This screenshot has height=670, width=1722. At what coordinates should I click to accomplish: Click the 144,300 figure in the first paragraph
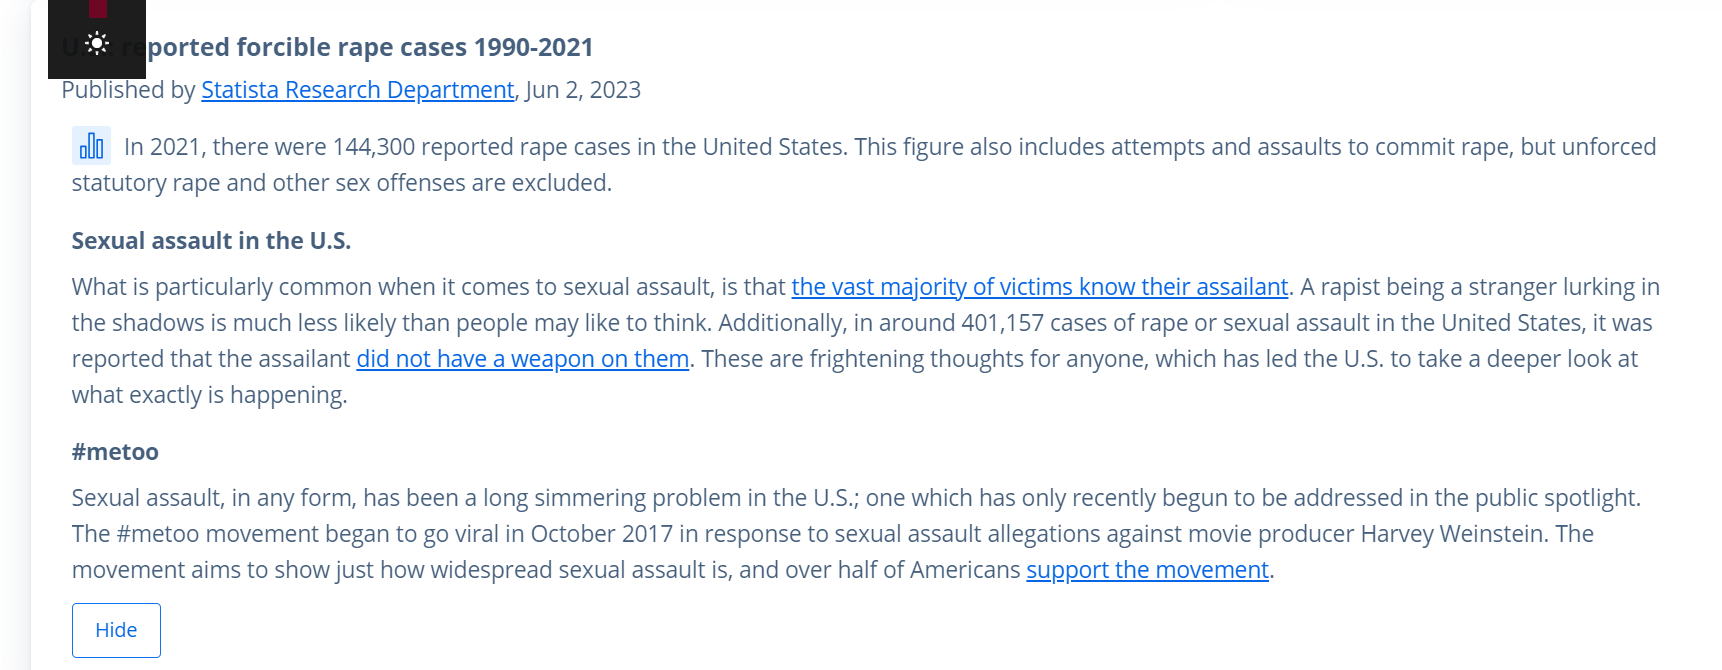click(x=374, y=147)
